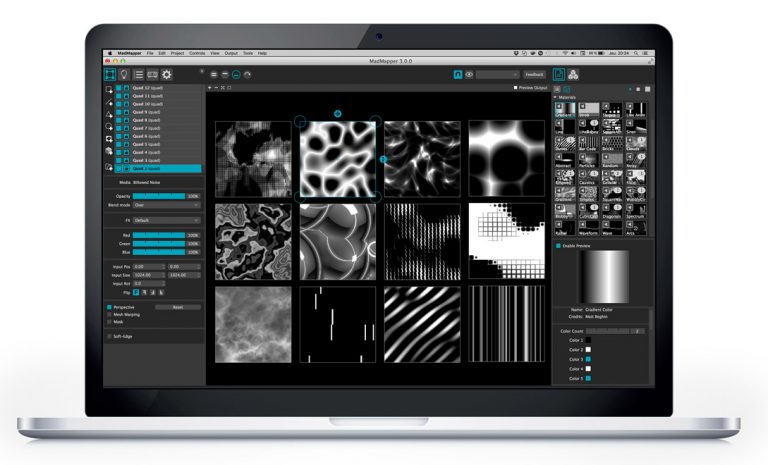Viewport: 768px width, 465px height.
Task: Toggle the Preview Output checkbox
Action: (515, 88)
